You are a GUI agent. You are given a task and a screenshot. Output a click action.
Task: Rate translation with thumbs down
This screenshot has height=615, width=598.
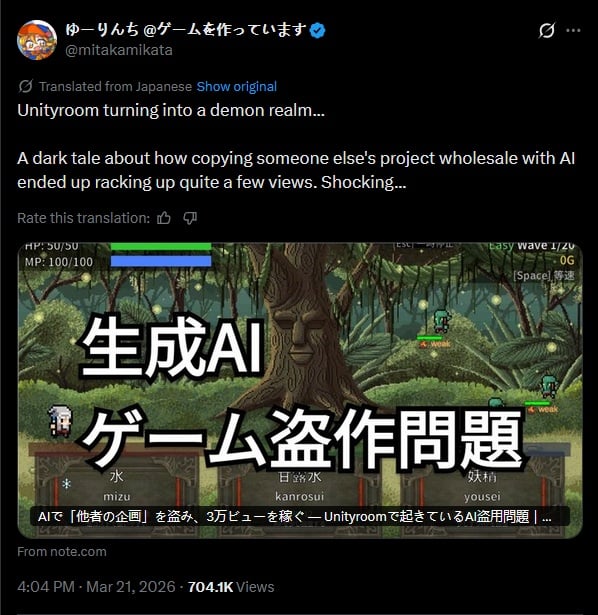coord(190,218)
